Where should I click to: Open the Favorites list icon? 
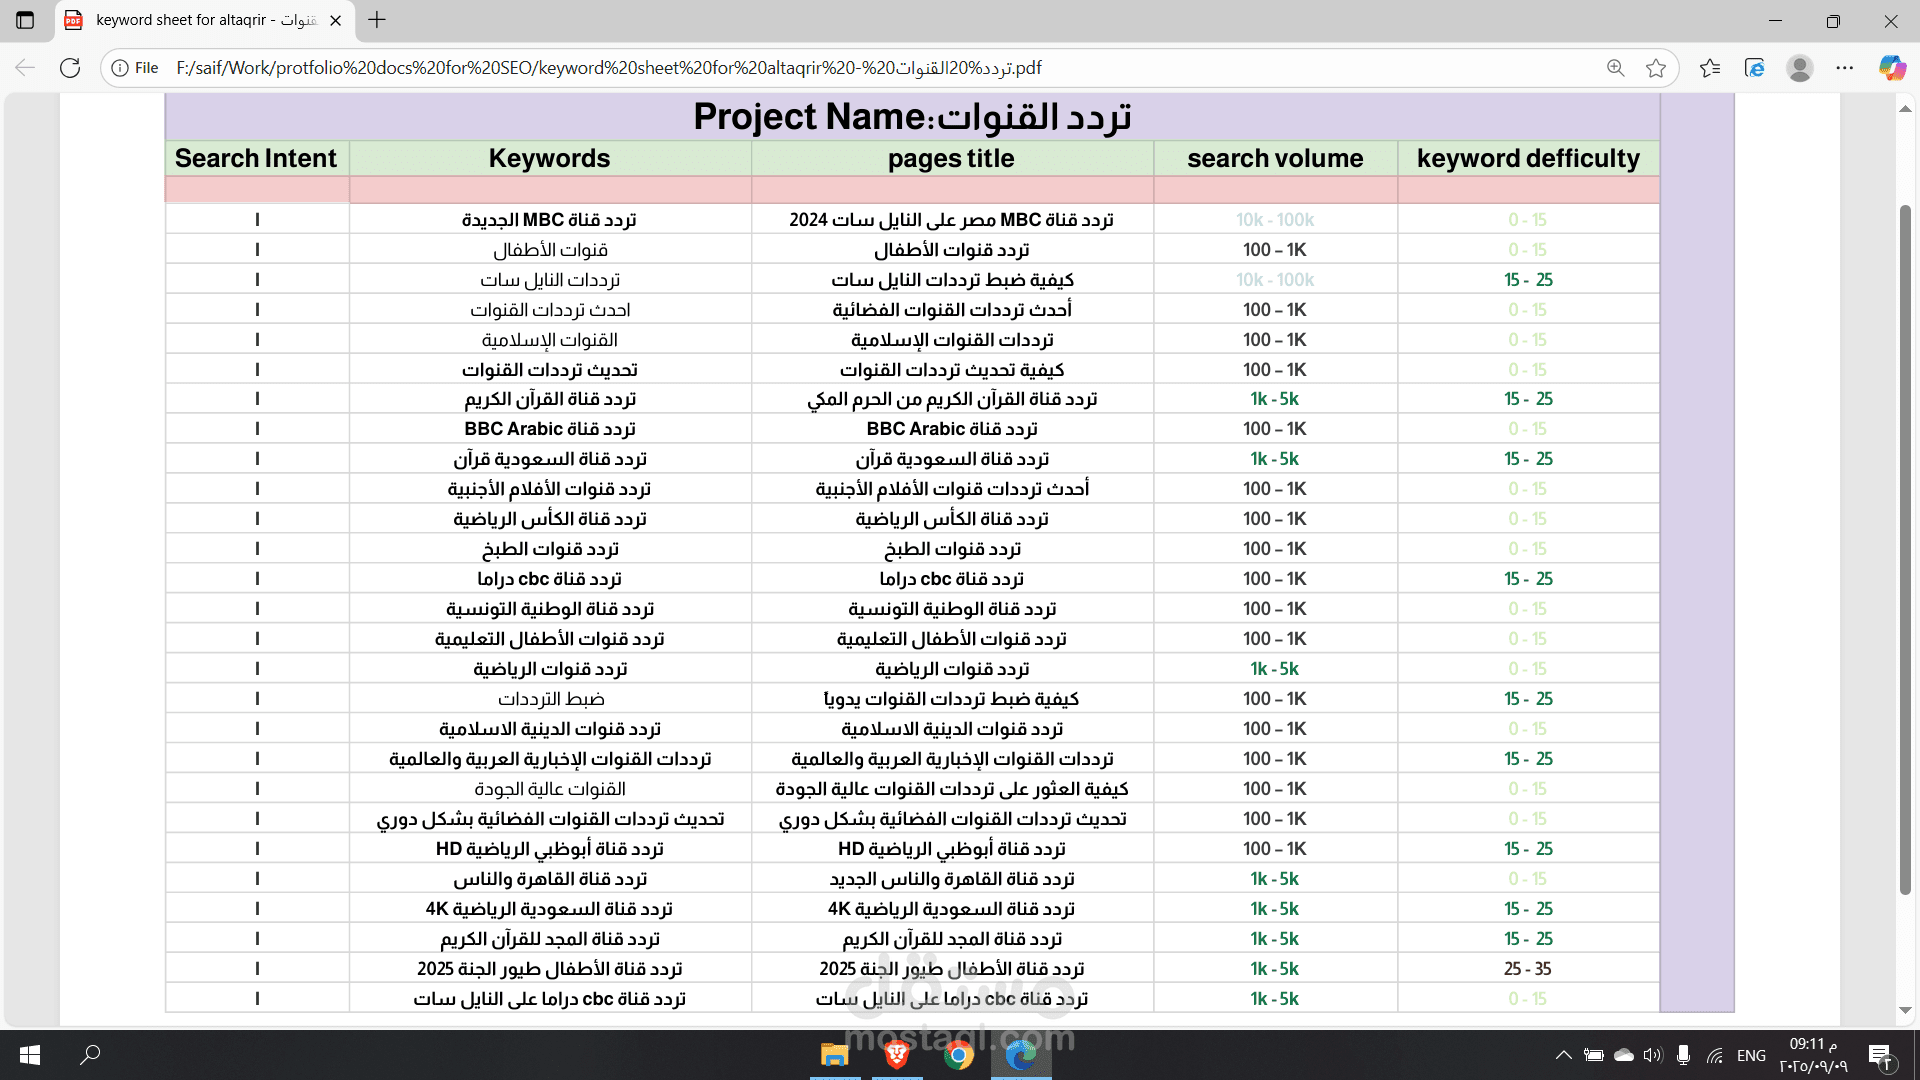1710,68
